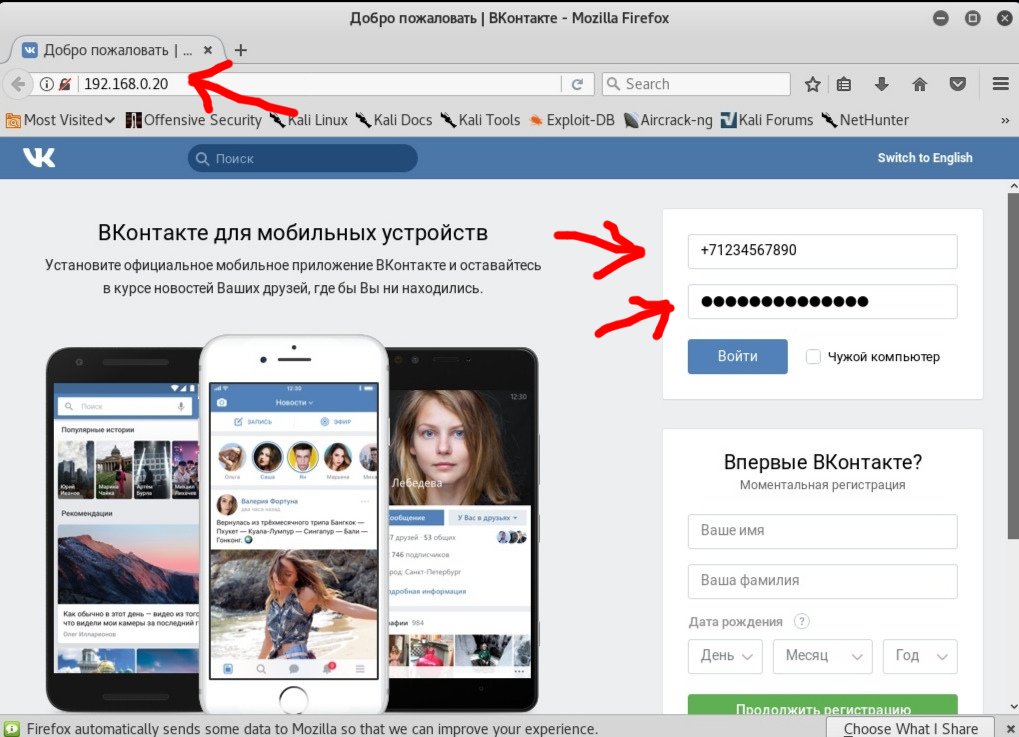Click the vertical page scrollbar thumb
The height and width of the screenshot is (737, 1019).
coord(1013,364)
